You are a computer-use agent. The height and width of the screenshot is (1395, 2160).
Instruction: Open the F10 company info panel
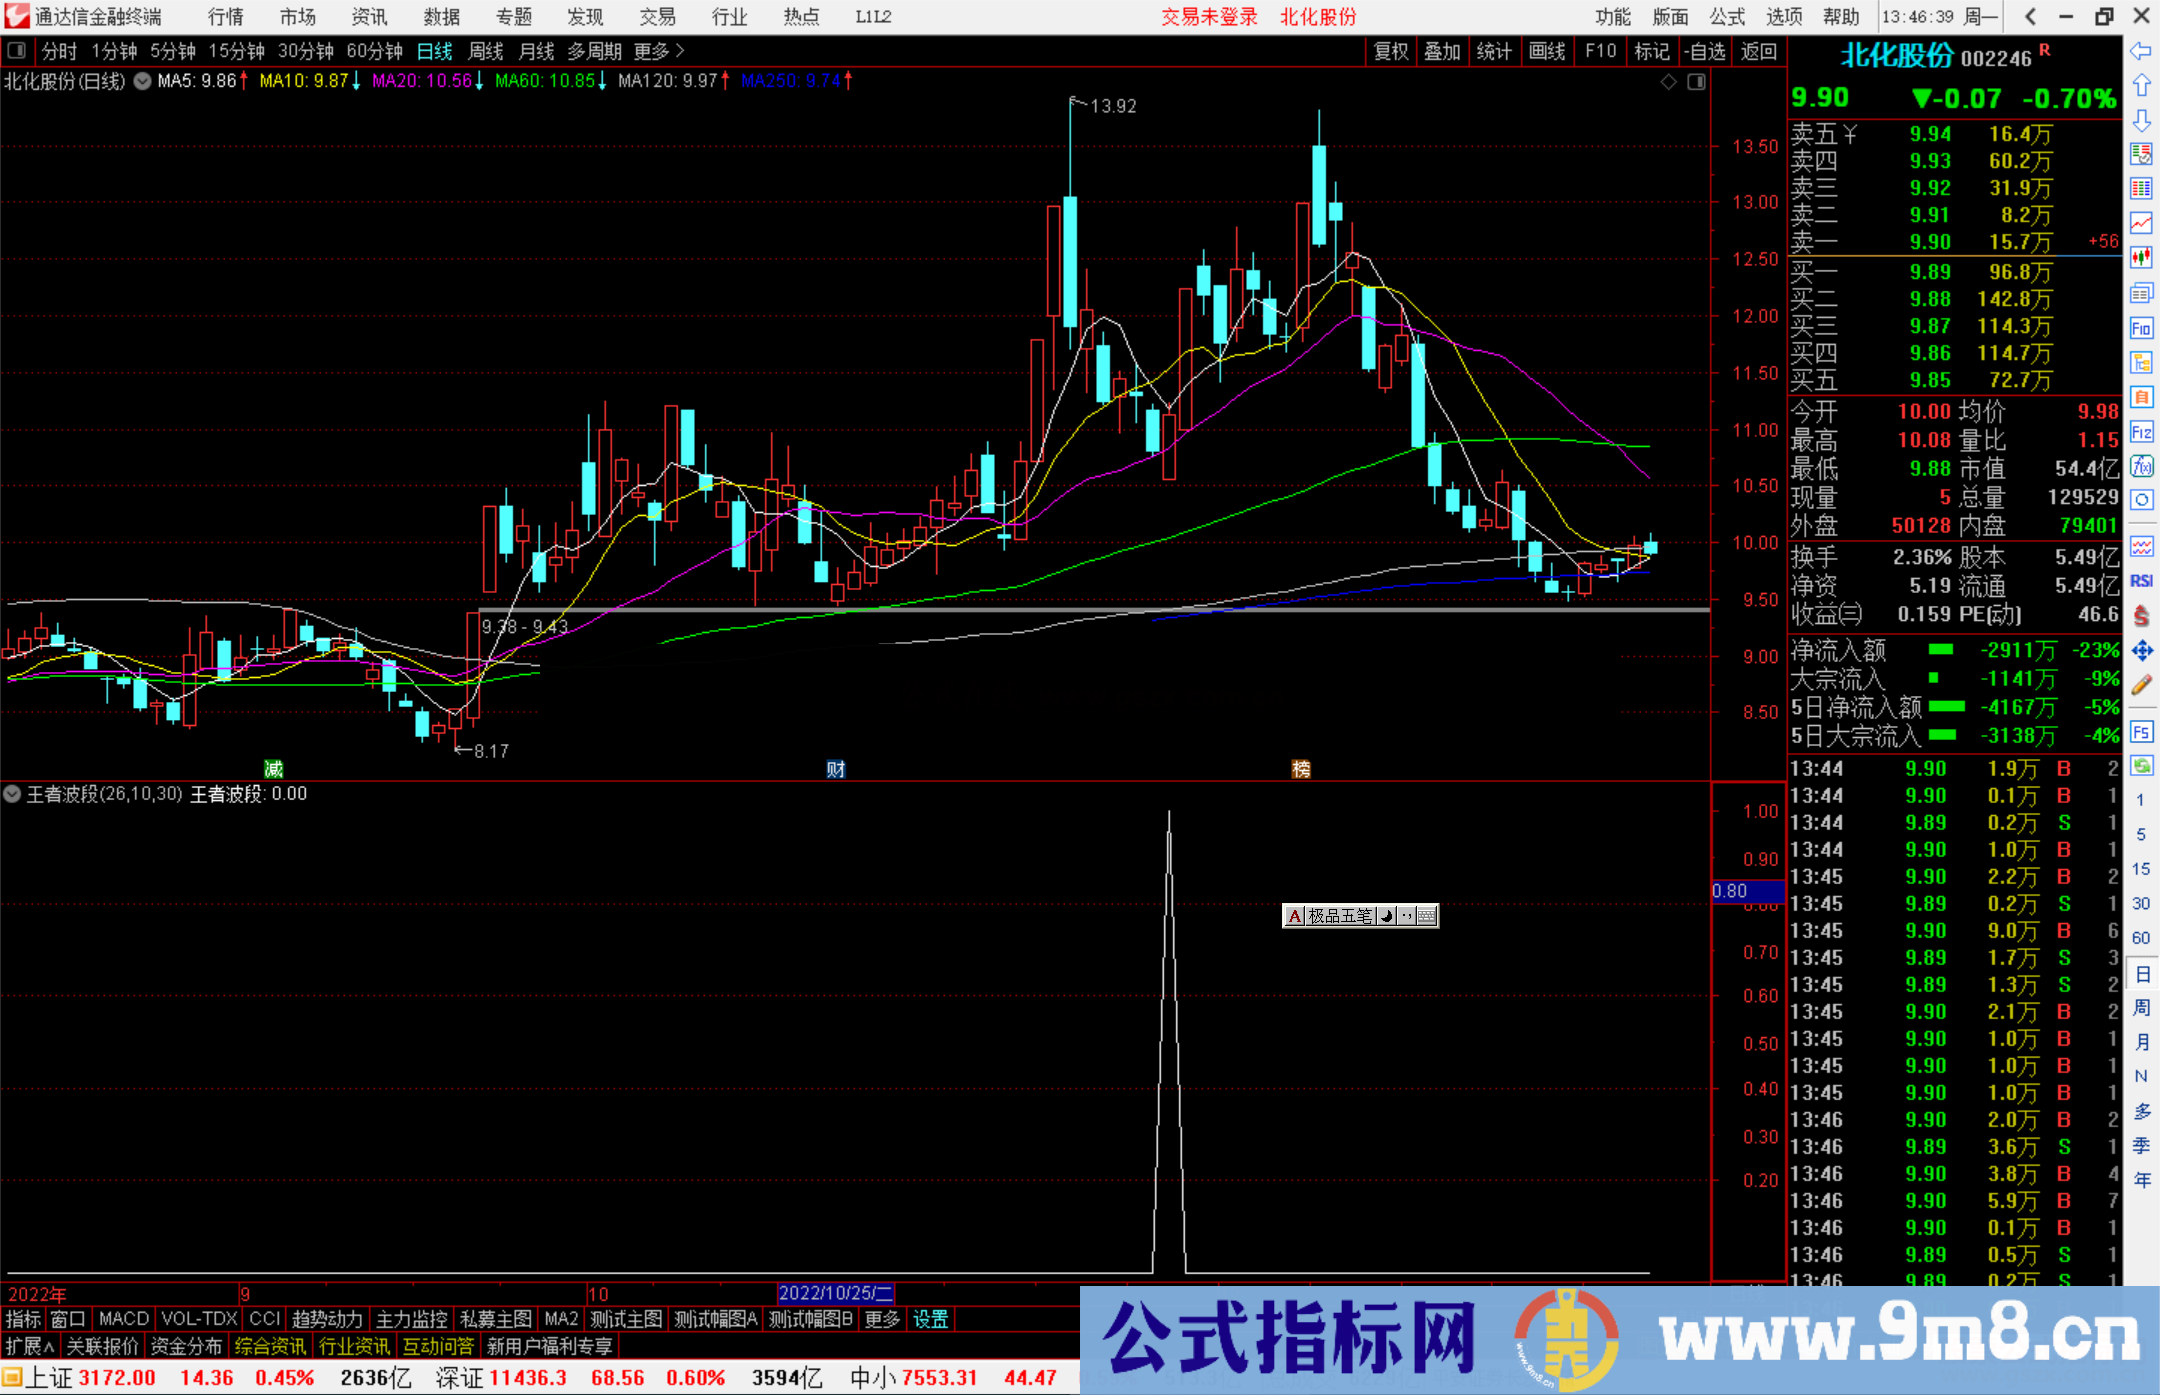point(1600,51)
